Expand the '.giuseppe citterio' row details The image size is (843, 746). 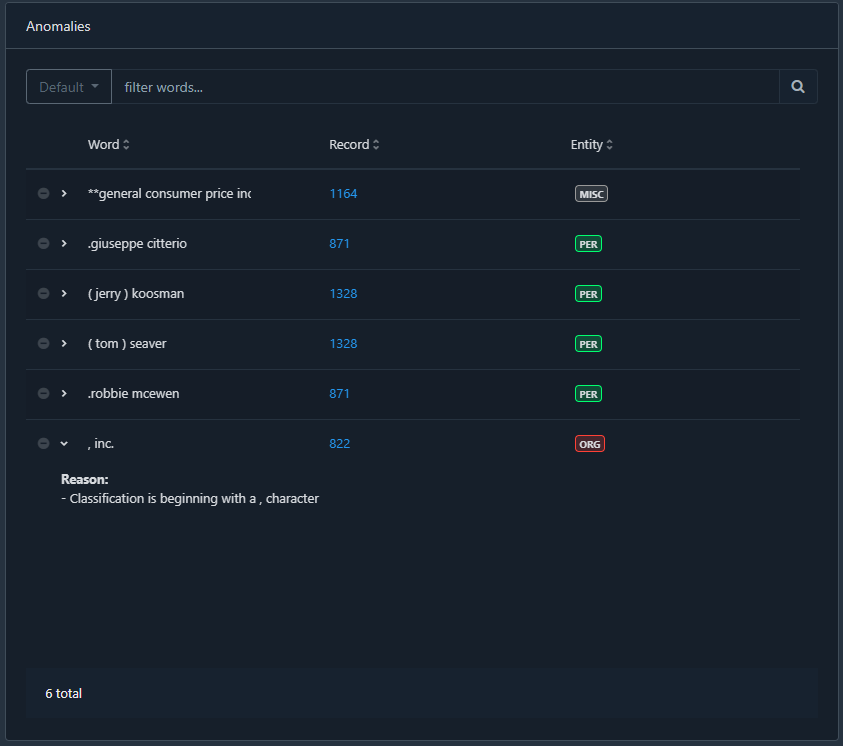64,244
